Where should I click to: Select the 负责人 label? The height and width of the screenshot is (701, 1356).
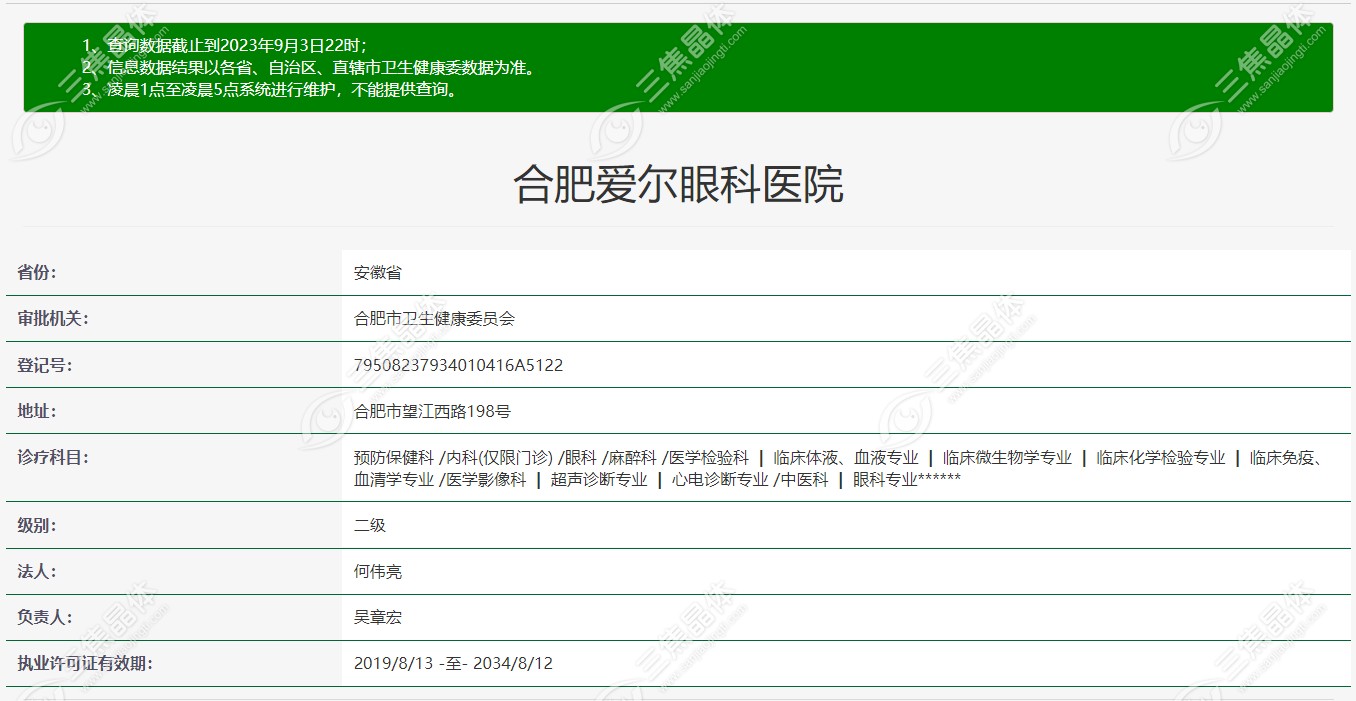[45, 617]
